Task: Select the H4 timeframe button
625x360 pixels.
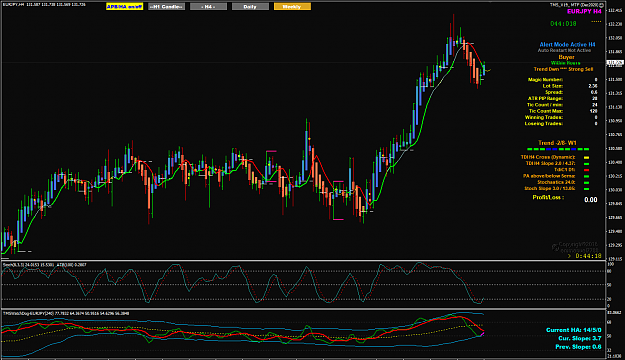Action: 208,6
